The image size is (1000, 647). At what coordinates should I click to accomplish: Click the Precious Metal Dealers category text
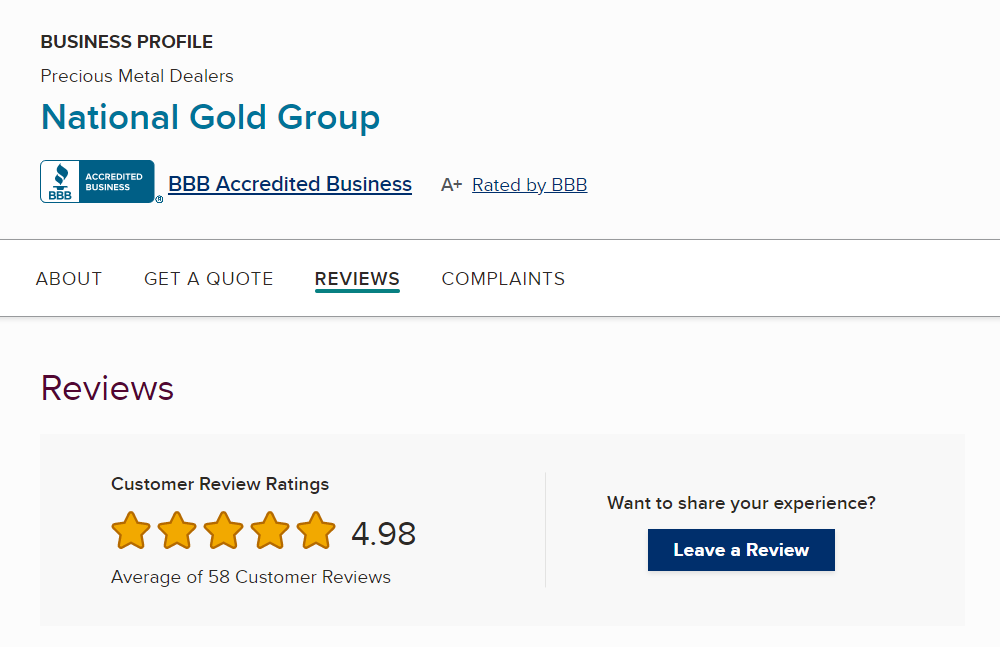(x=137, y=76)
